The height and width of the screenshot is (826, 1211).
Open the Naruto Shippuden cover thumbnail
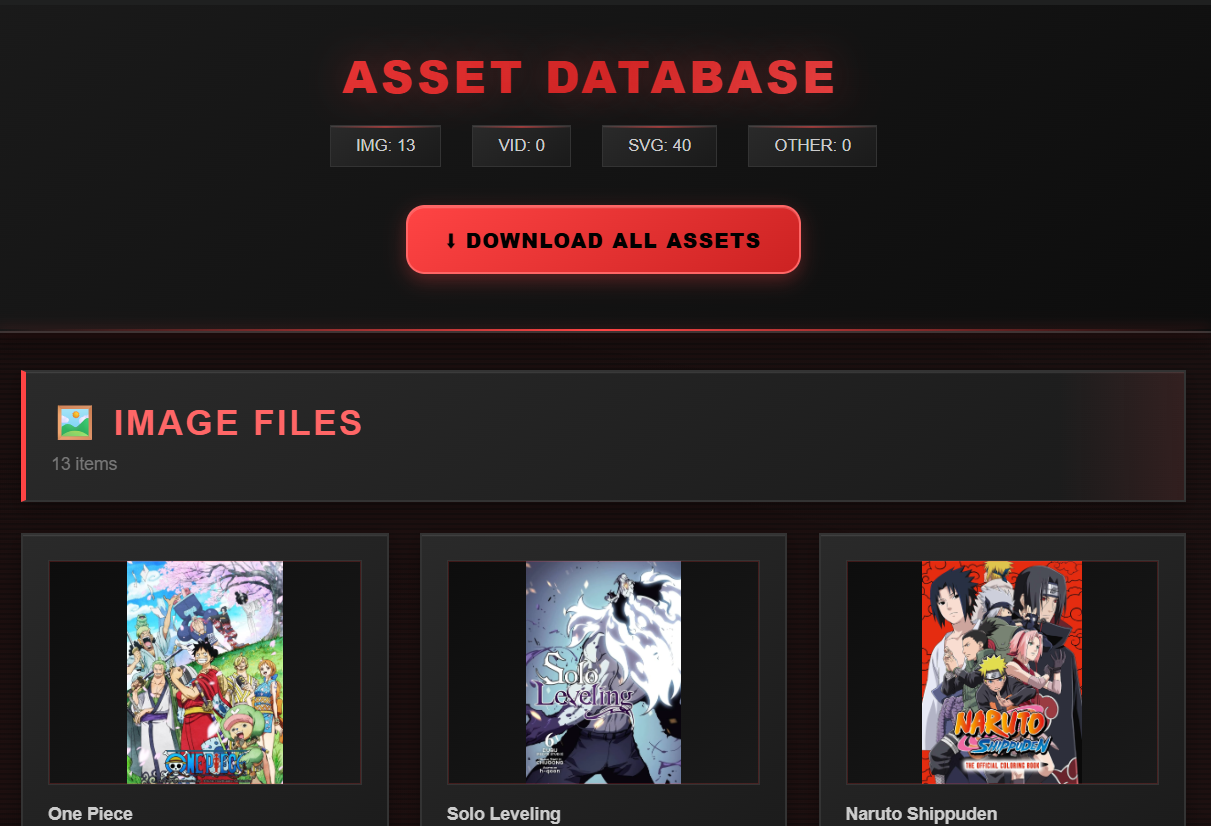pyautogui.click(x=1002, y=672)
